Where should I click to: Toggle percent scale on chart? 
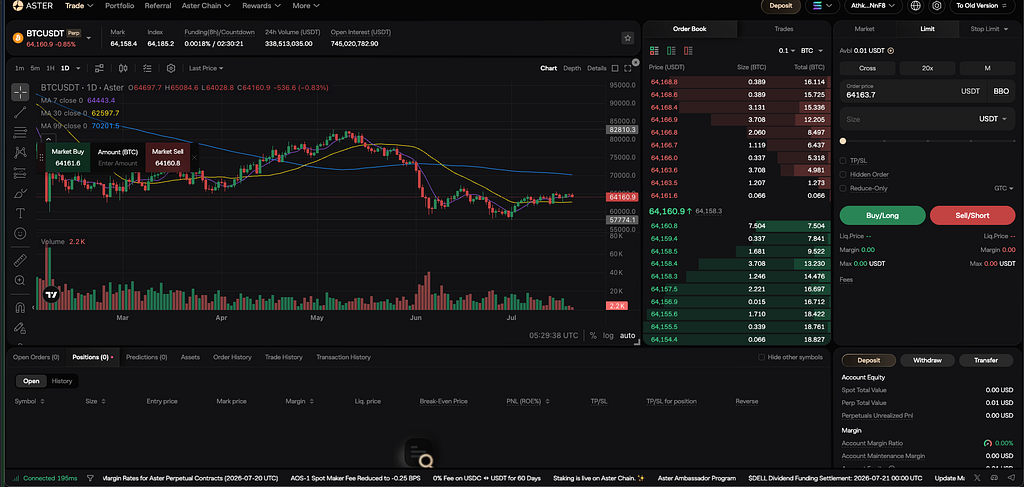coord(593,335)
